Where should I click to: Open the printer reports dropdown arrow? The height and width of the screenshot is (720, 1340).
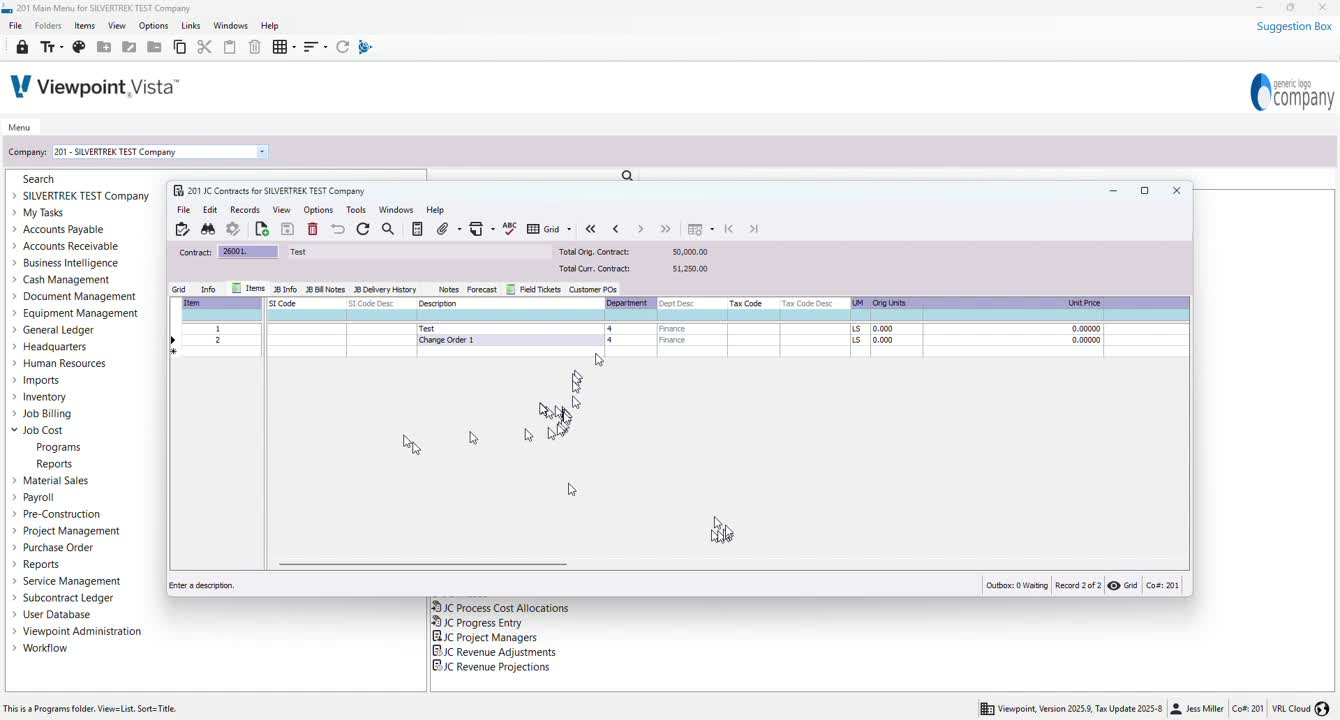(493, 229)
